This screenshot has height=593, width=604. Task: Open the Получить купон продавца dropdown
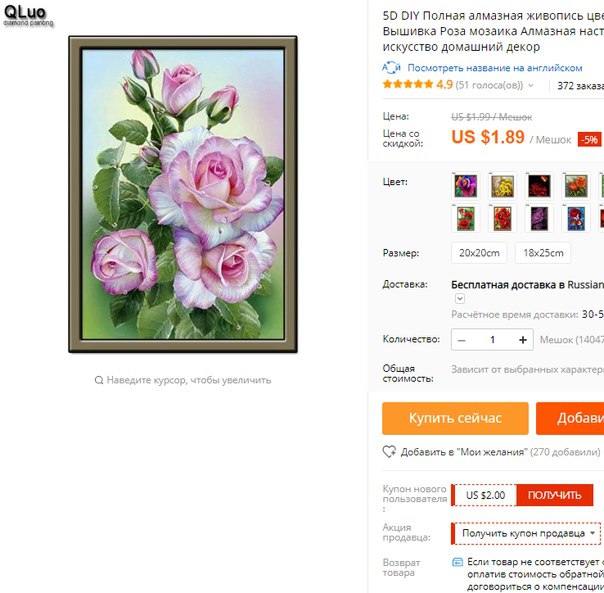[x=526, y=534]
